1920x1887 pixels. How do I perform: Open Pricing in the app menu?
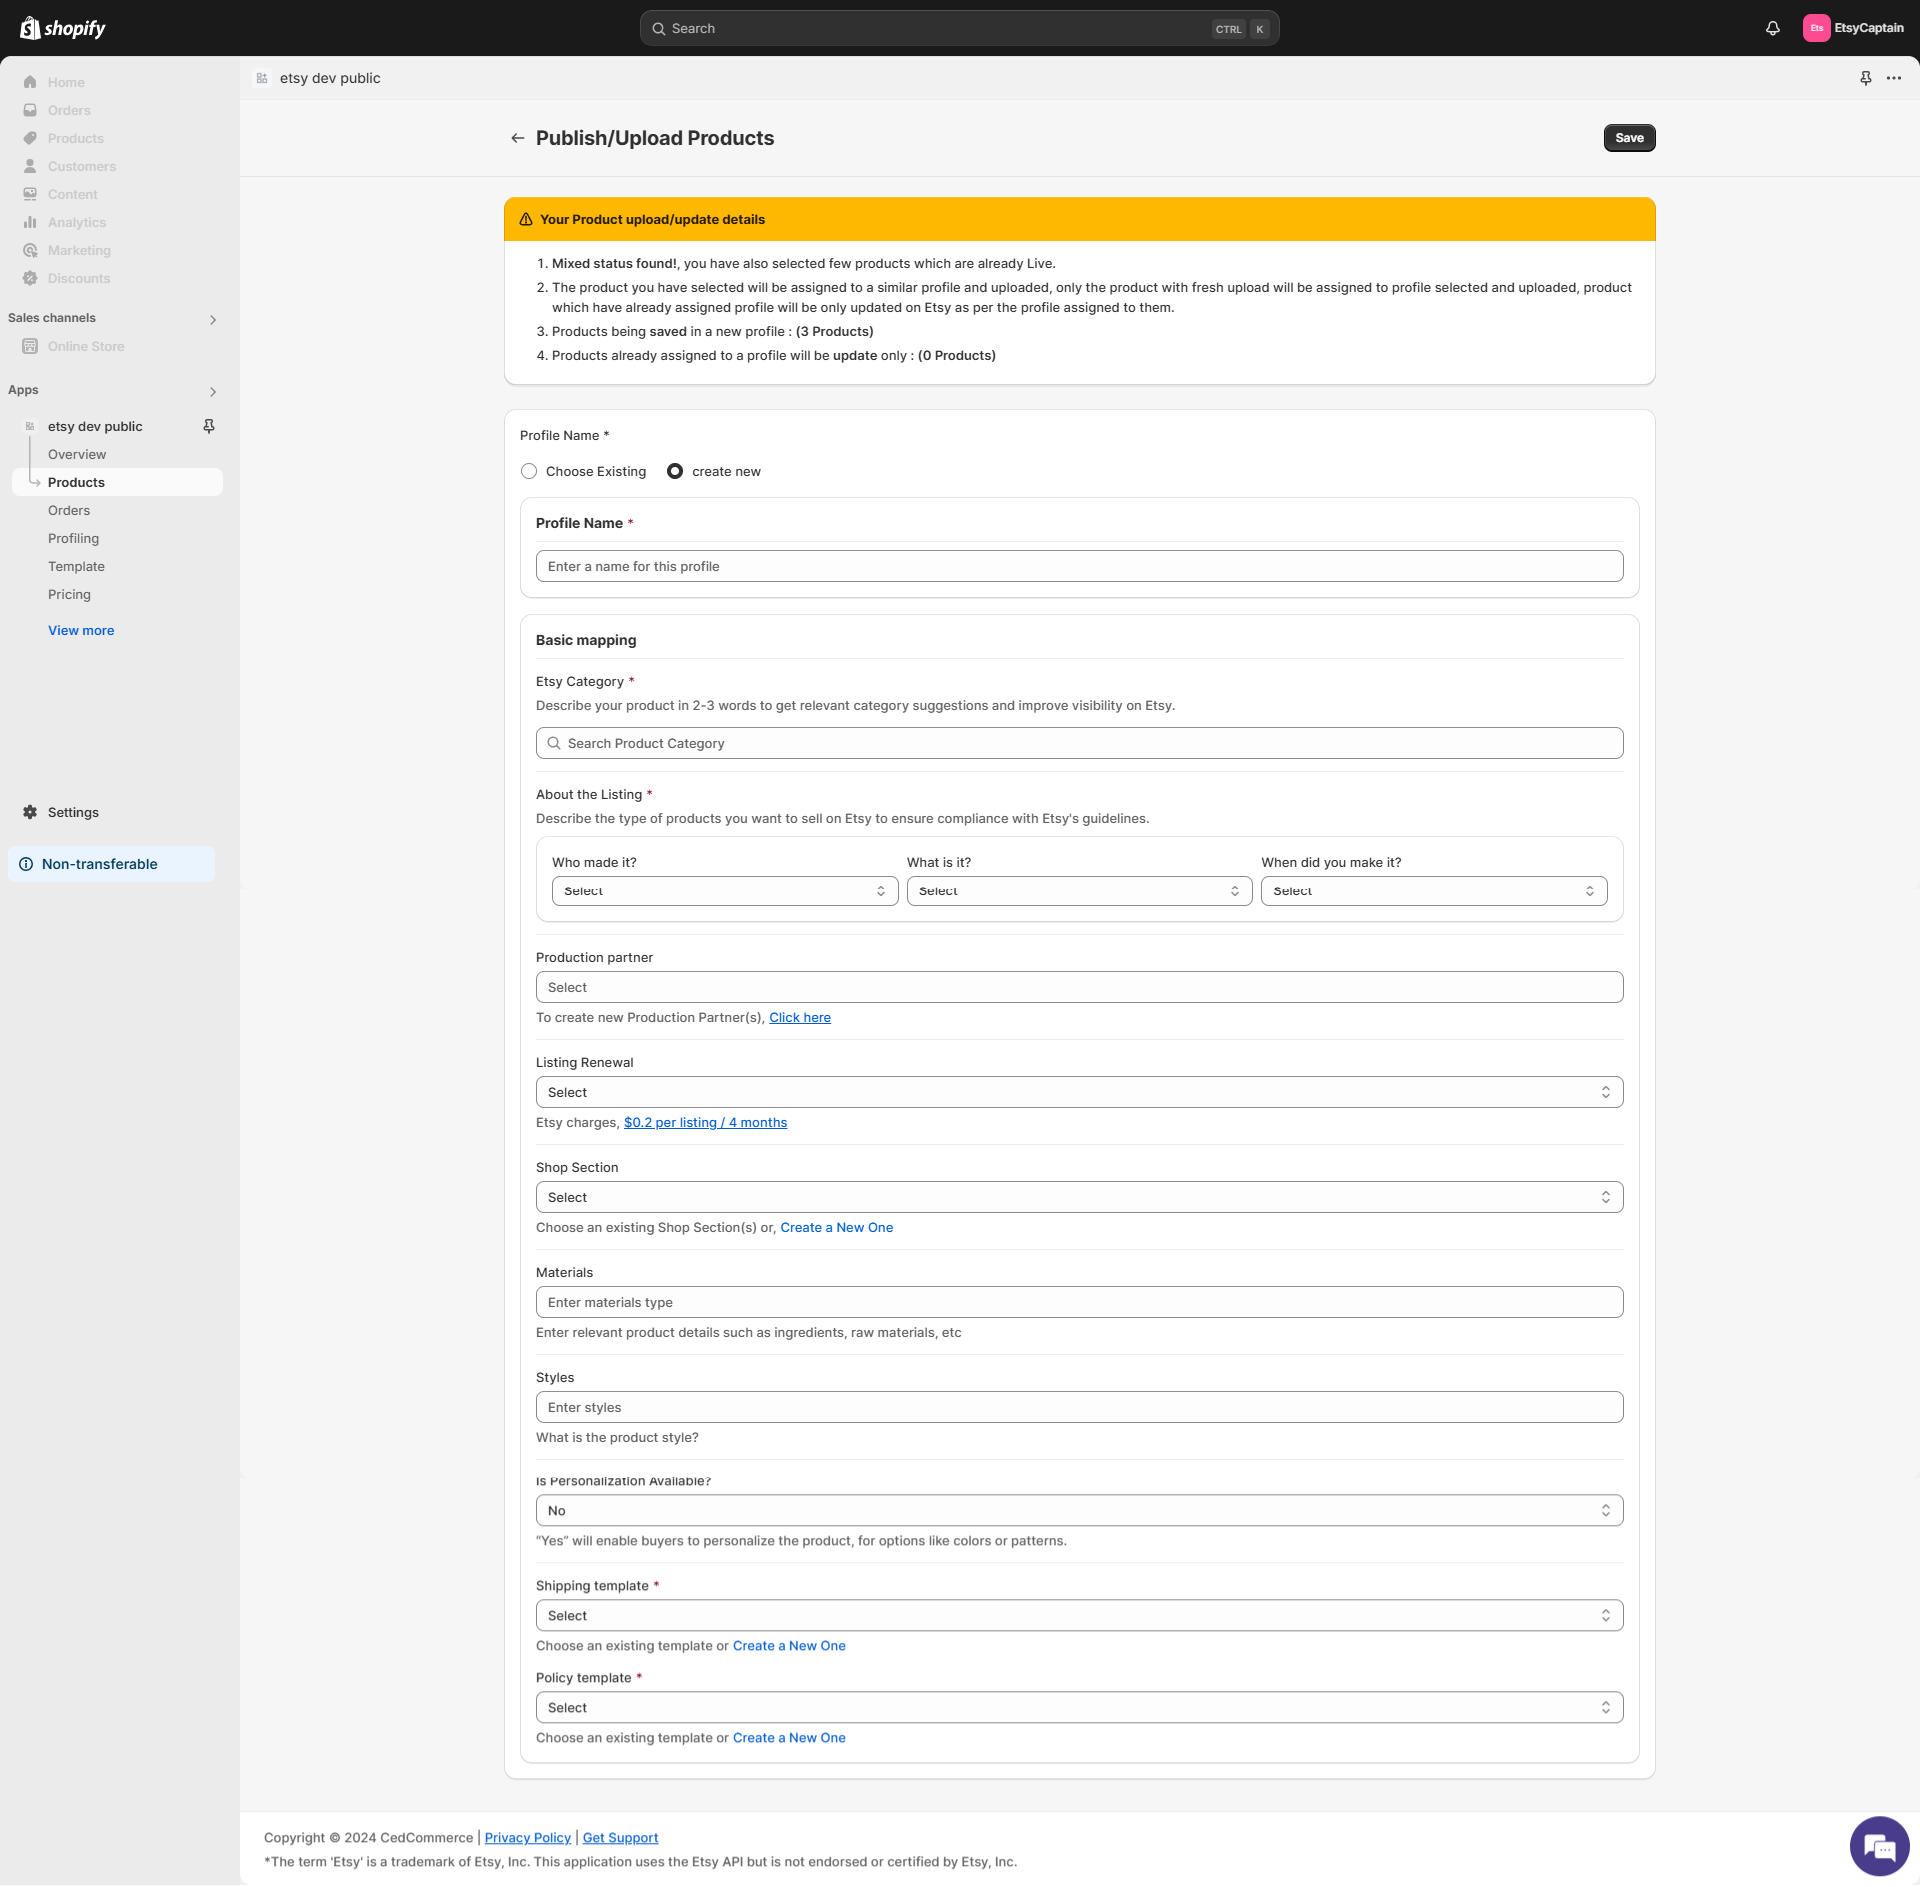(x=69, y=594)
